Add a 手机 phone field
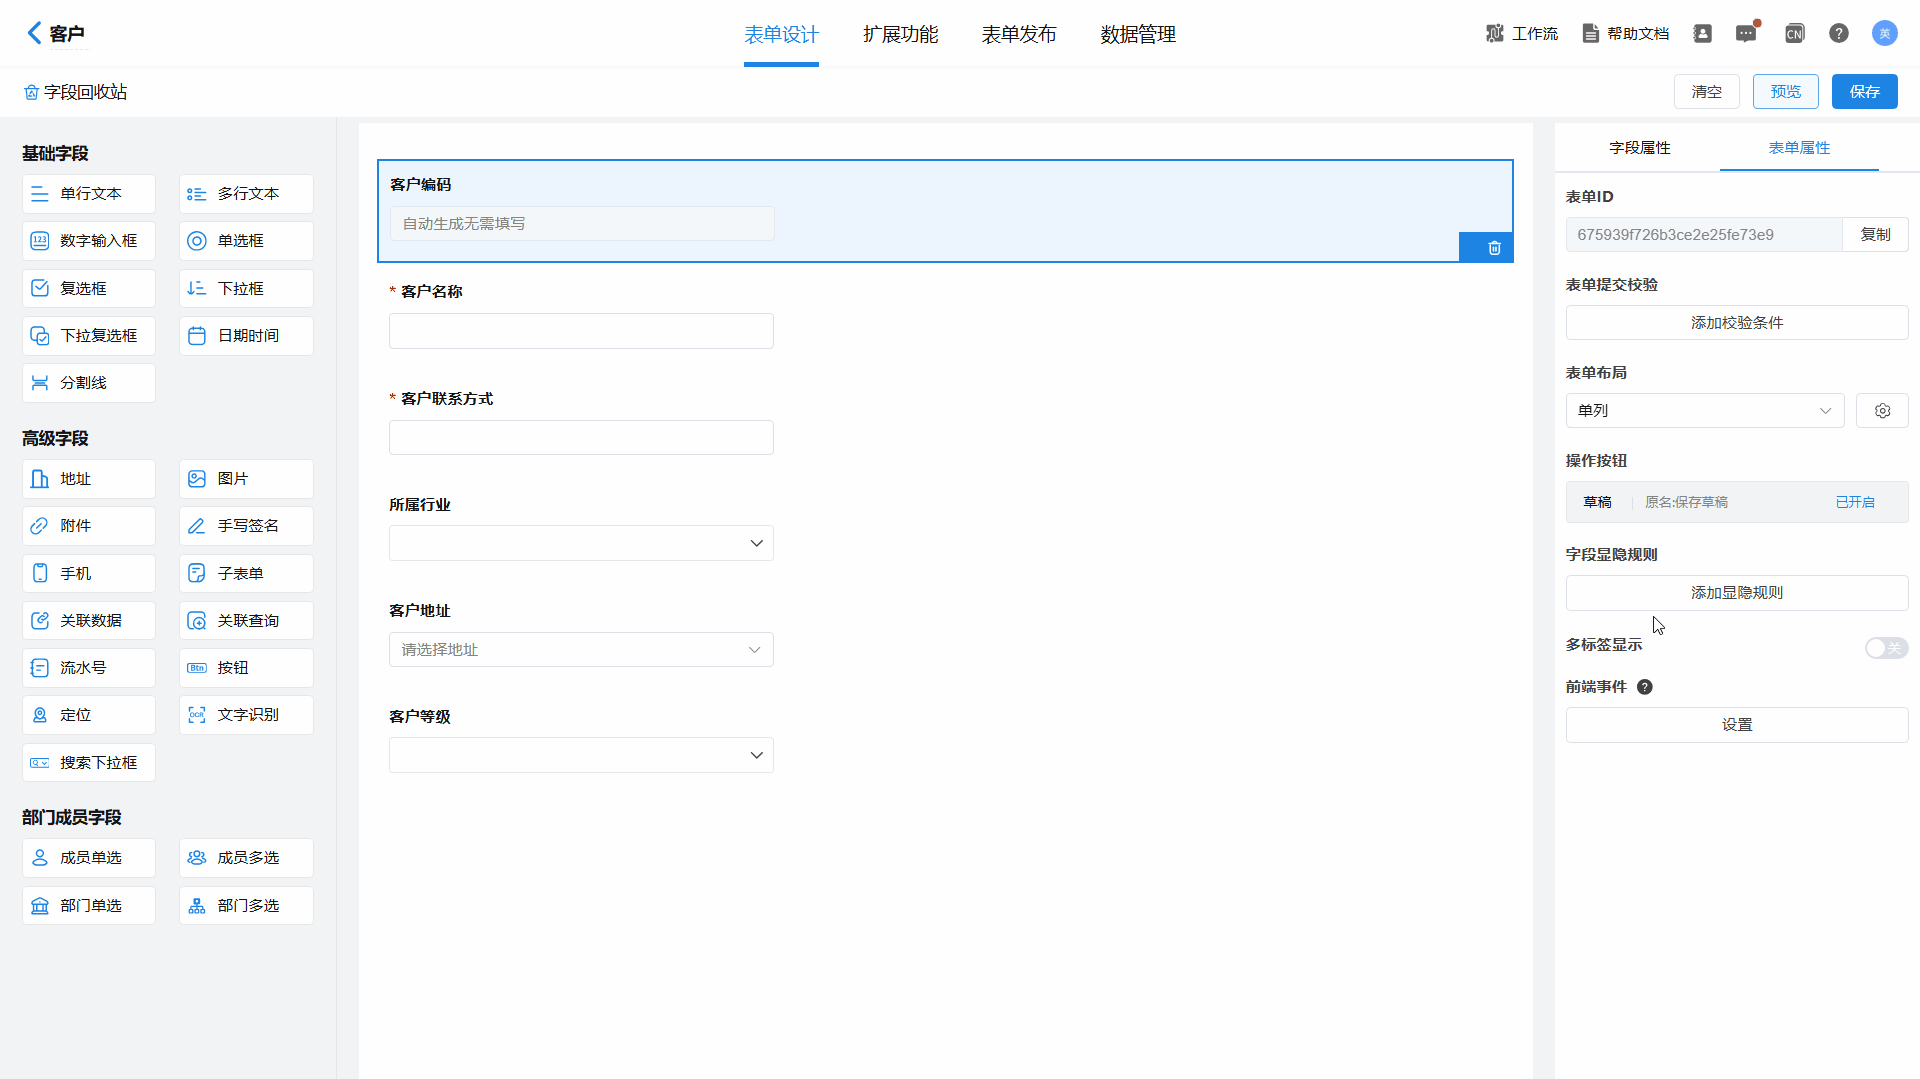Viewport: 1920px width, 1079px height. (x=89, y=574)
